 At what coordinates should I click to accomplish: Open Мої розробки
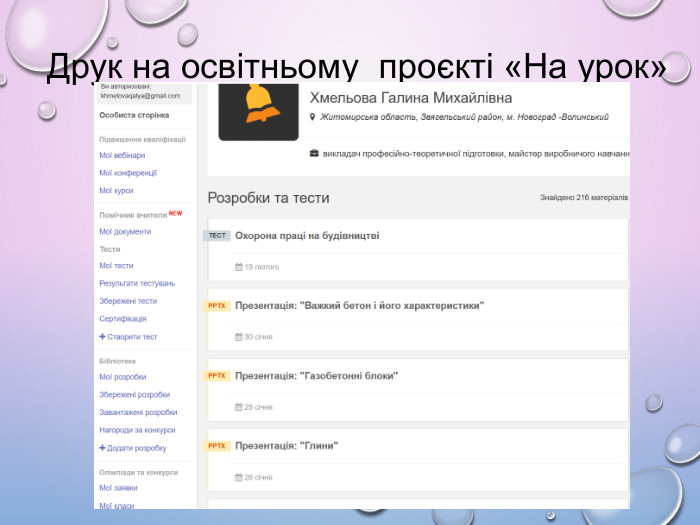(x=123, y=377)
